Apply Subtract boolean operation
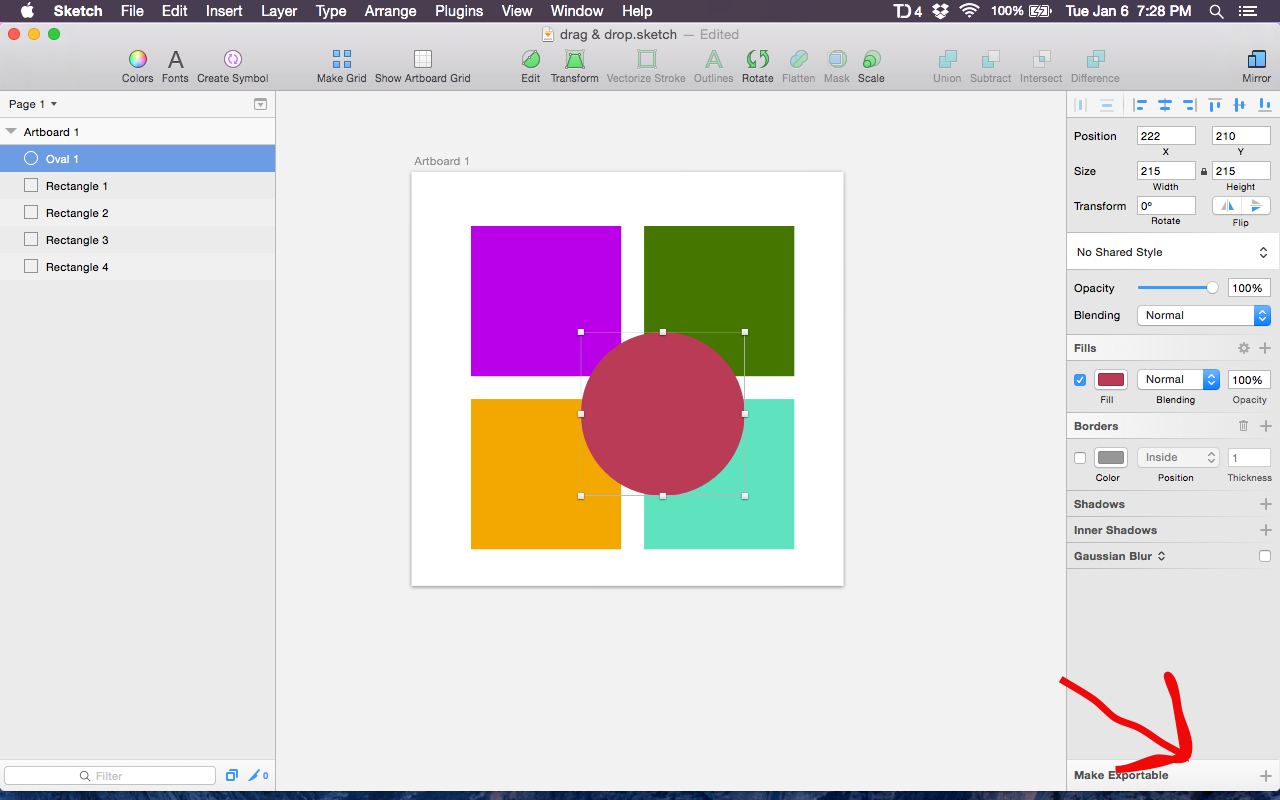The height and width of the screenshot is (800, 1280). (990, 60)
